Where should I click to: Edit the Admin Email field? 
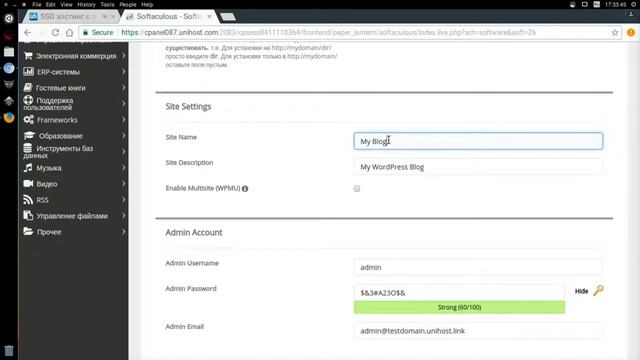pyautogui.click(x=478, y=331)
